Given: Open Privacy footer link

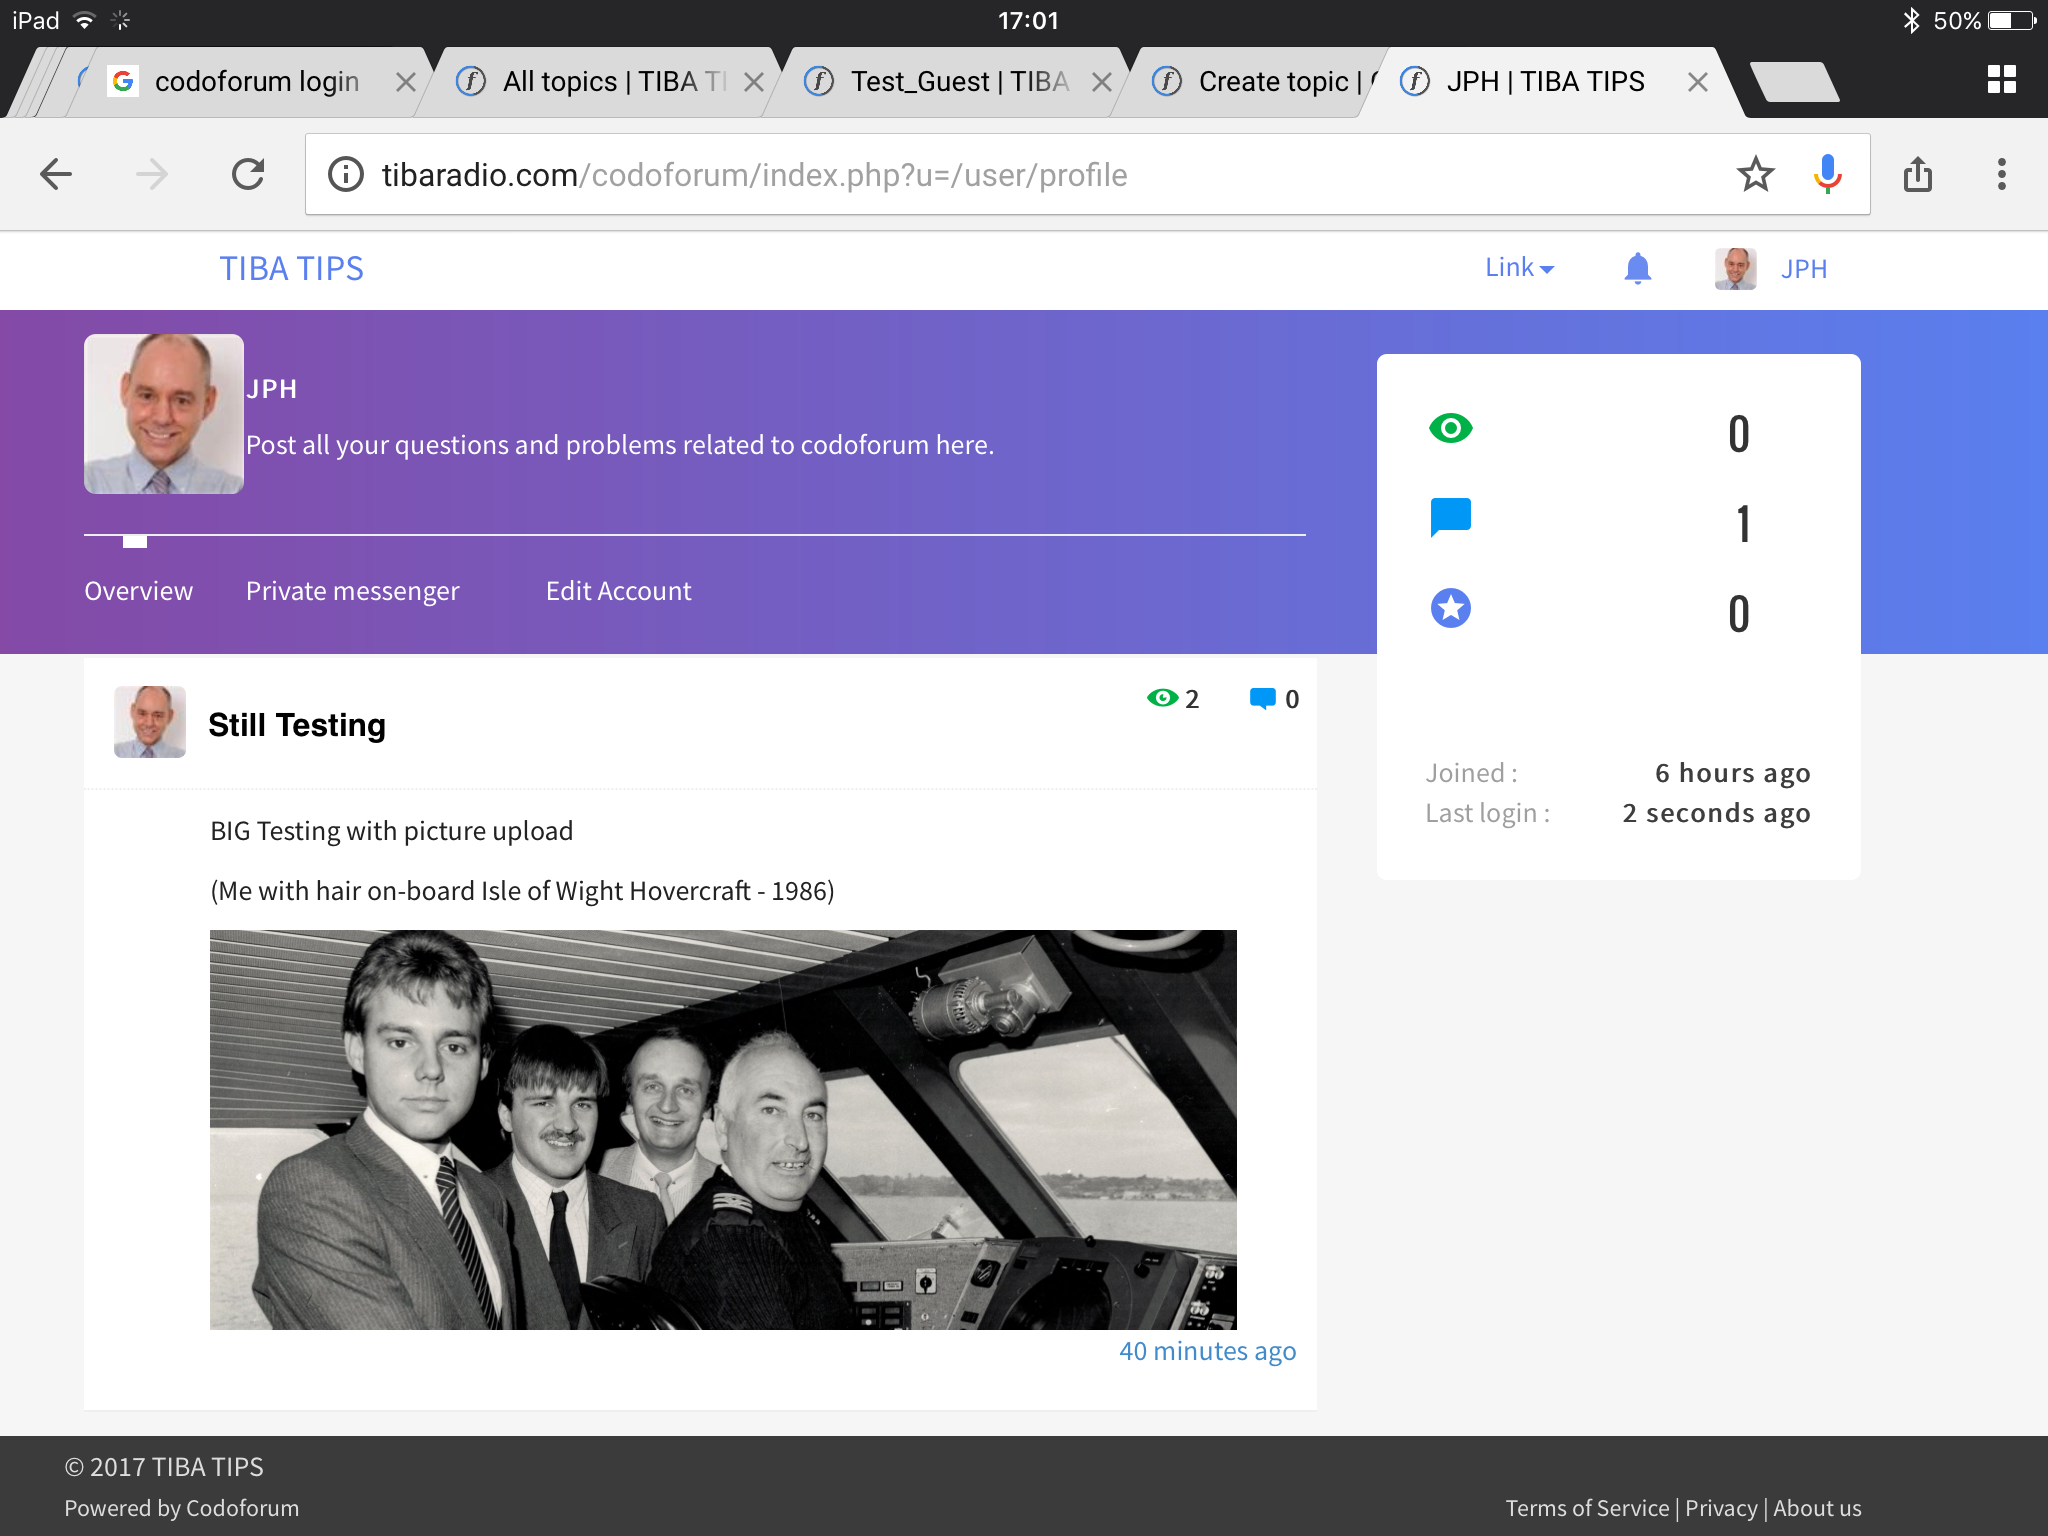Looking at the screenshot, I should point(1720,1508).
